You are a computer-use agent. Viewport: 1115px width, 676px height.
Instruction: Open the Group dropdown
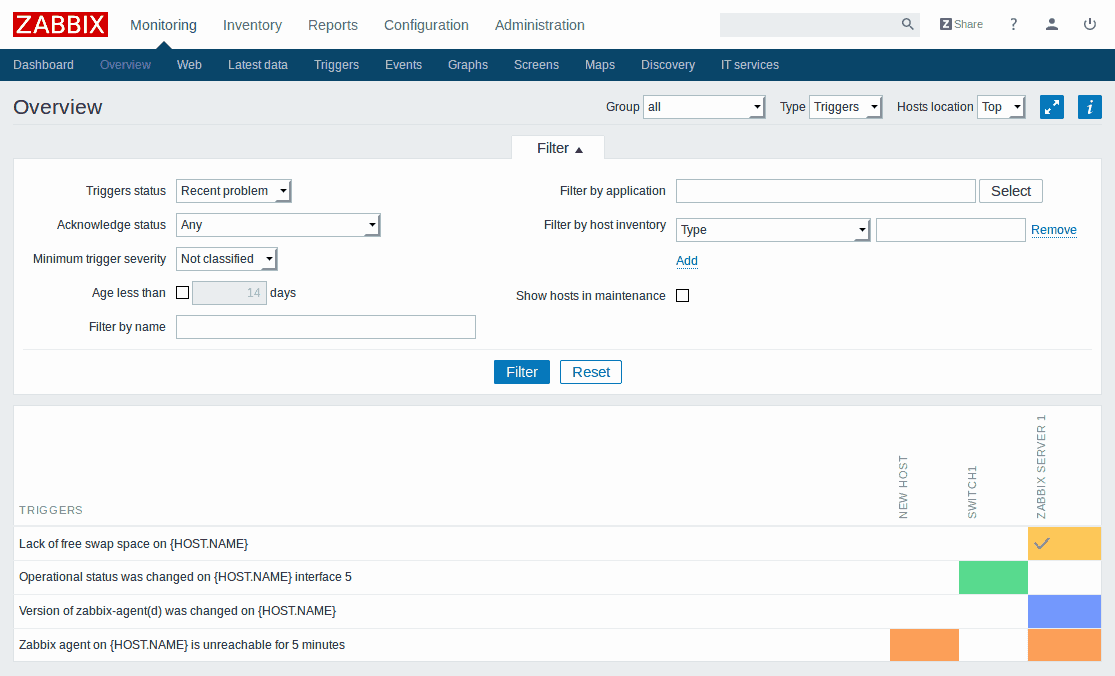coord(704,107)
